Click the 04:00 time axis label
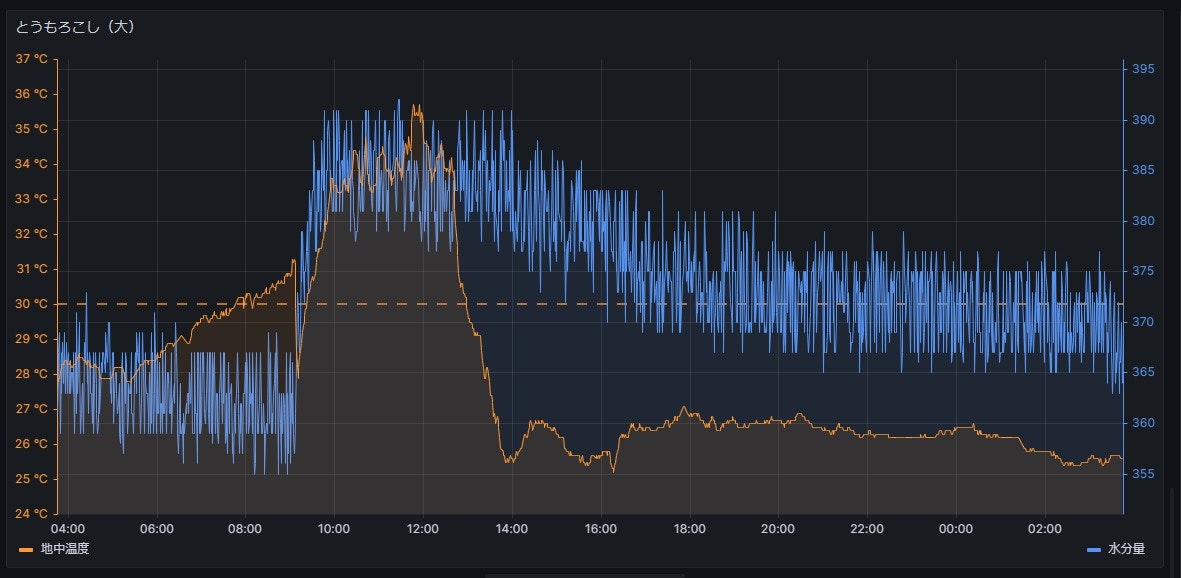 coord(67,529)
